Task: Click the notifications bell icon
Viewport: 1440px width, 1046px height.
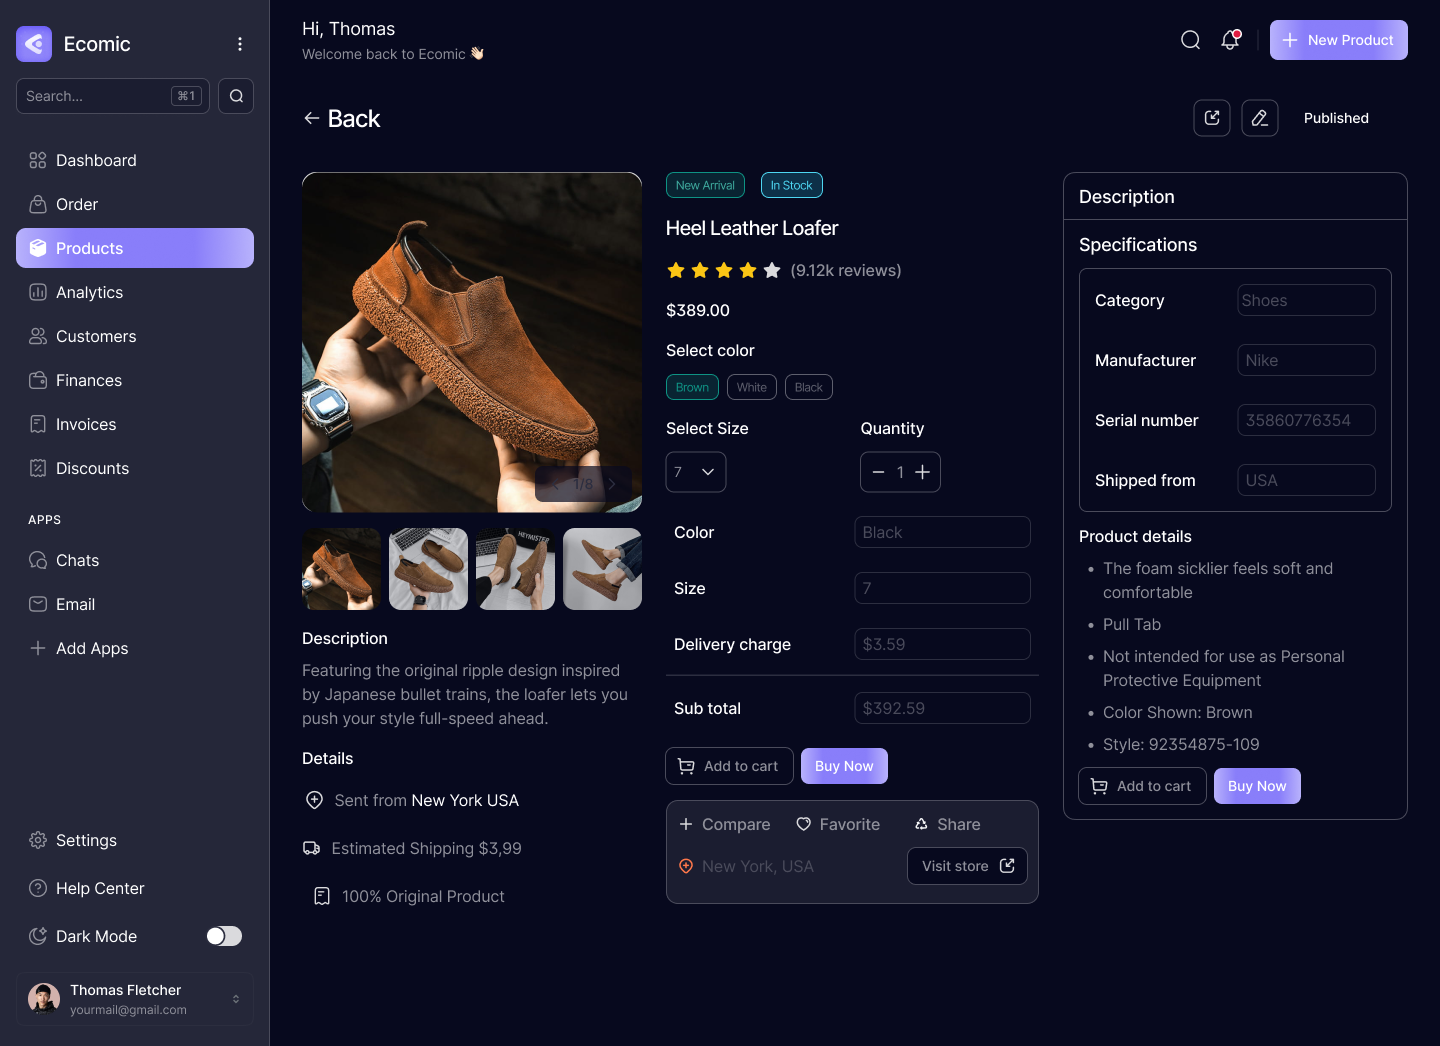Action: coord(1229,39)
